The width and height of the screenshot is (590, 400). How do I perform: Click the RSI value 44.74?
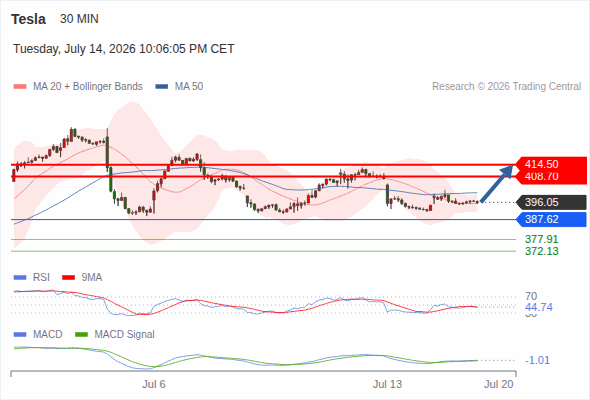(539, 307)
